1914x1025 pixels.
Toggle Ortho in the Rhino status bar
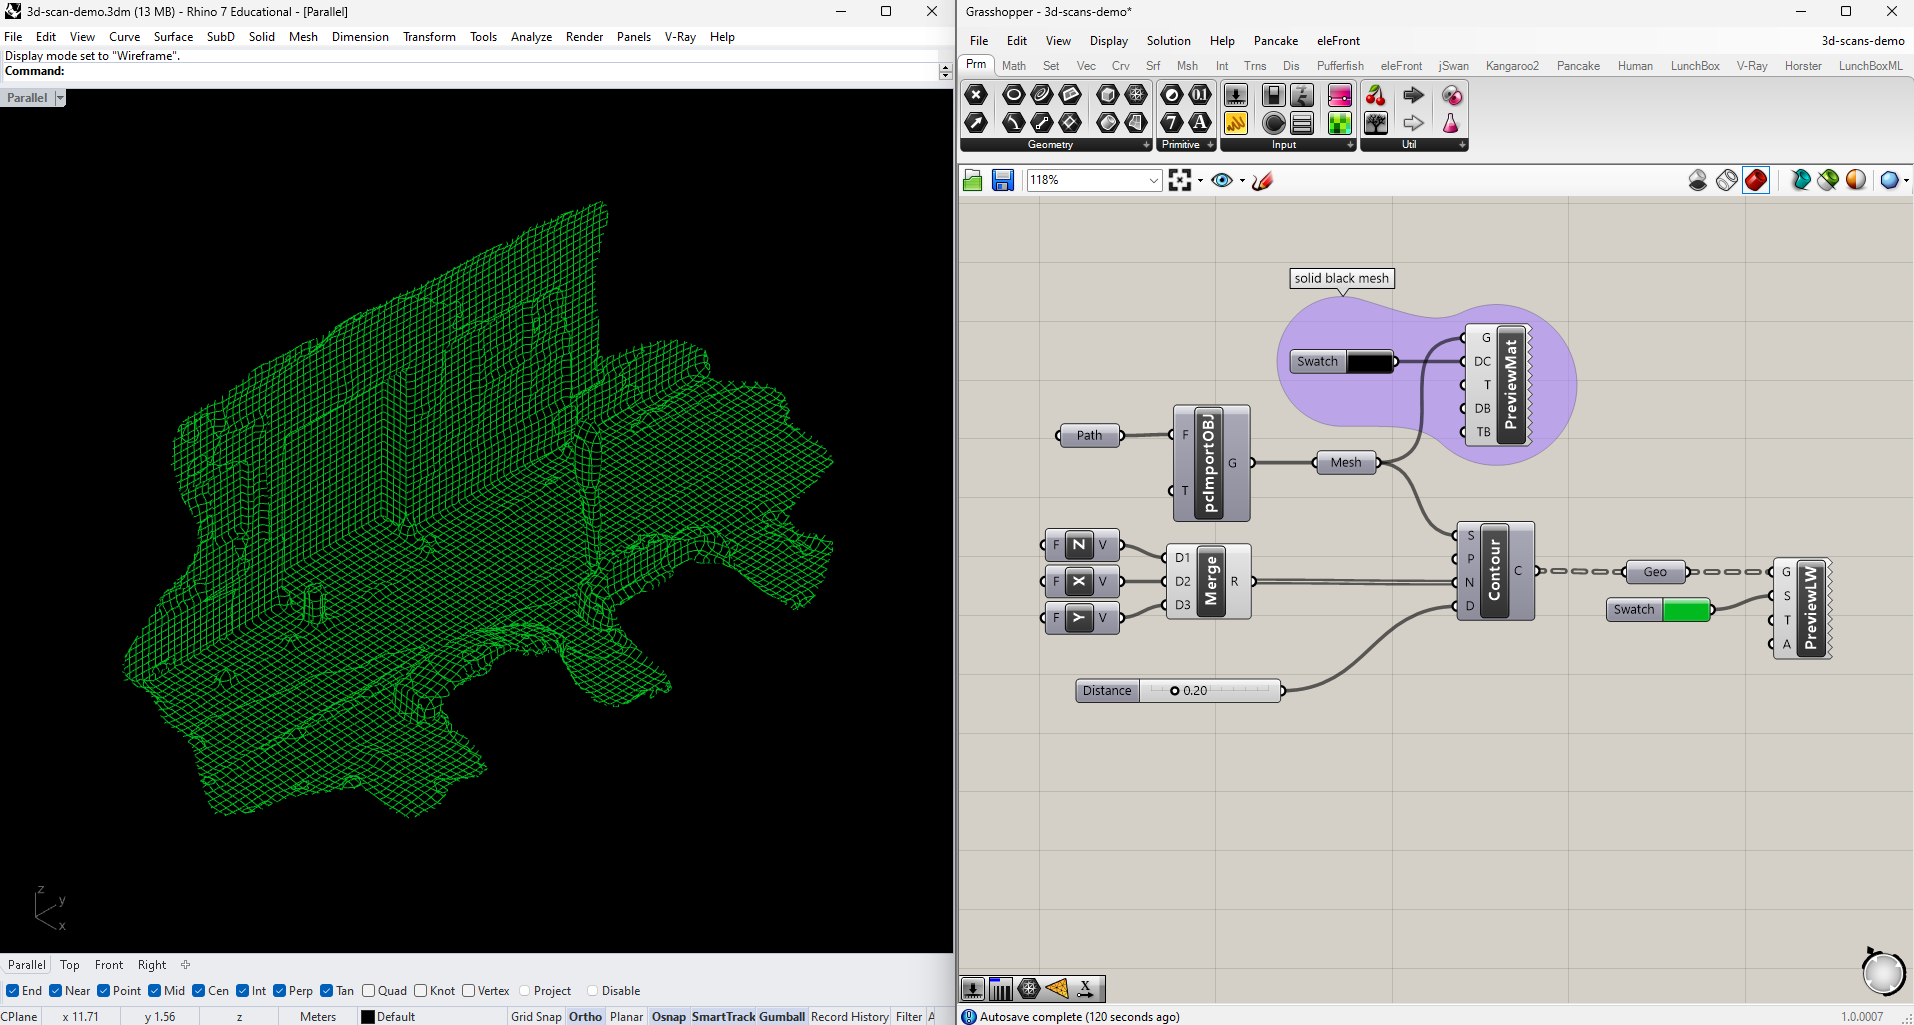585,1016
